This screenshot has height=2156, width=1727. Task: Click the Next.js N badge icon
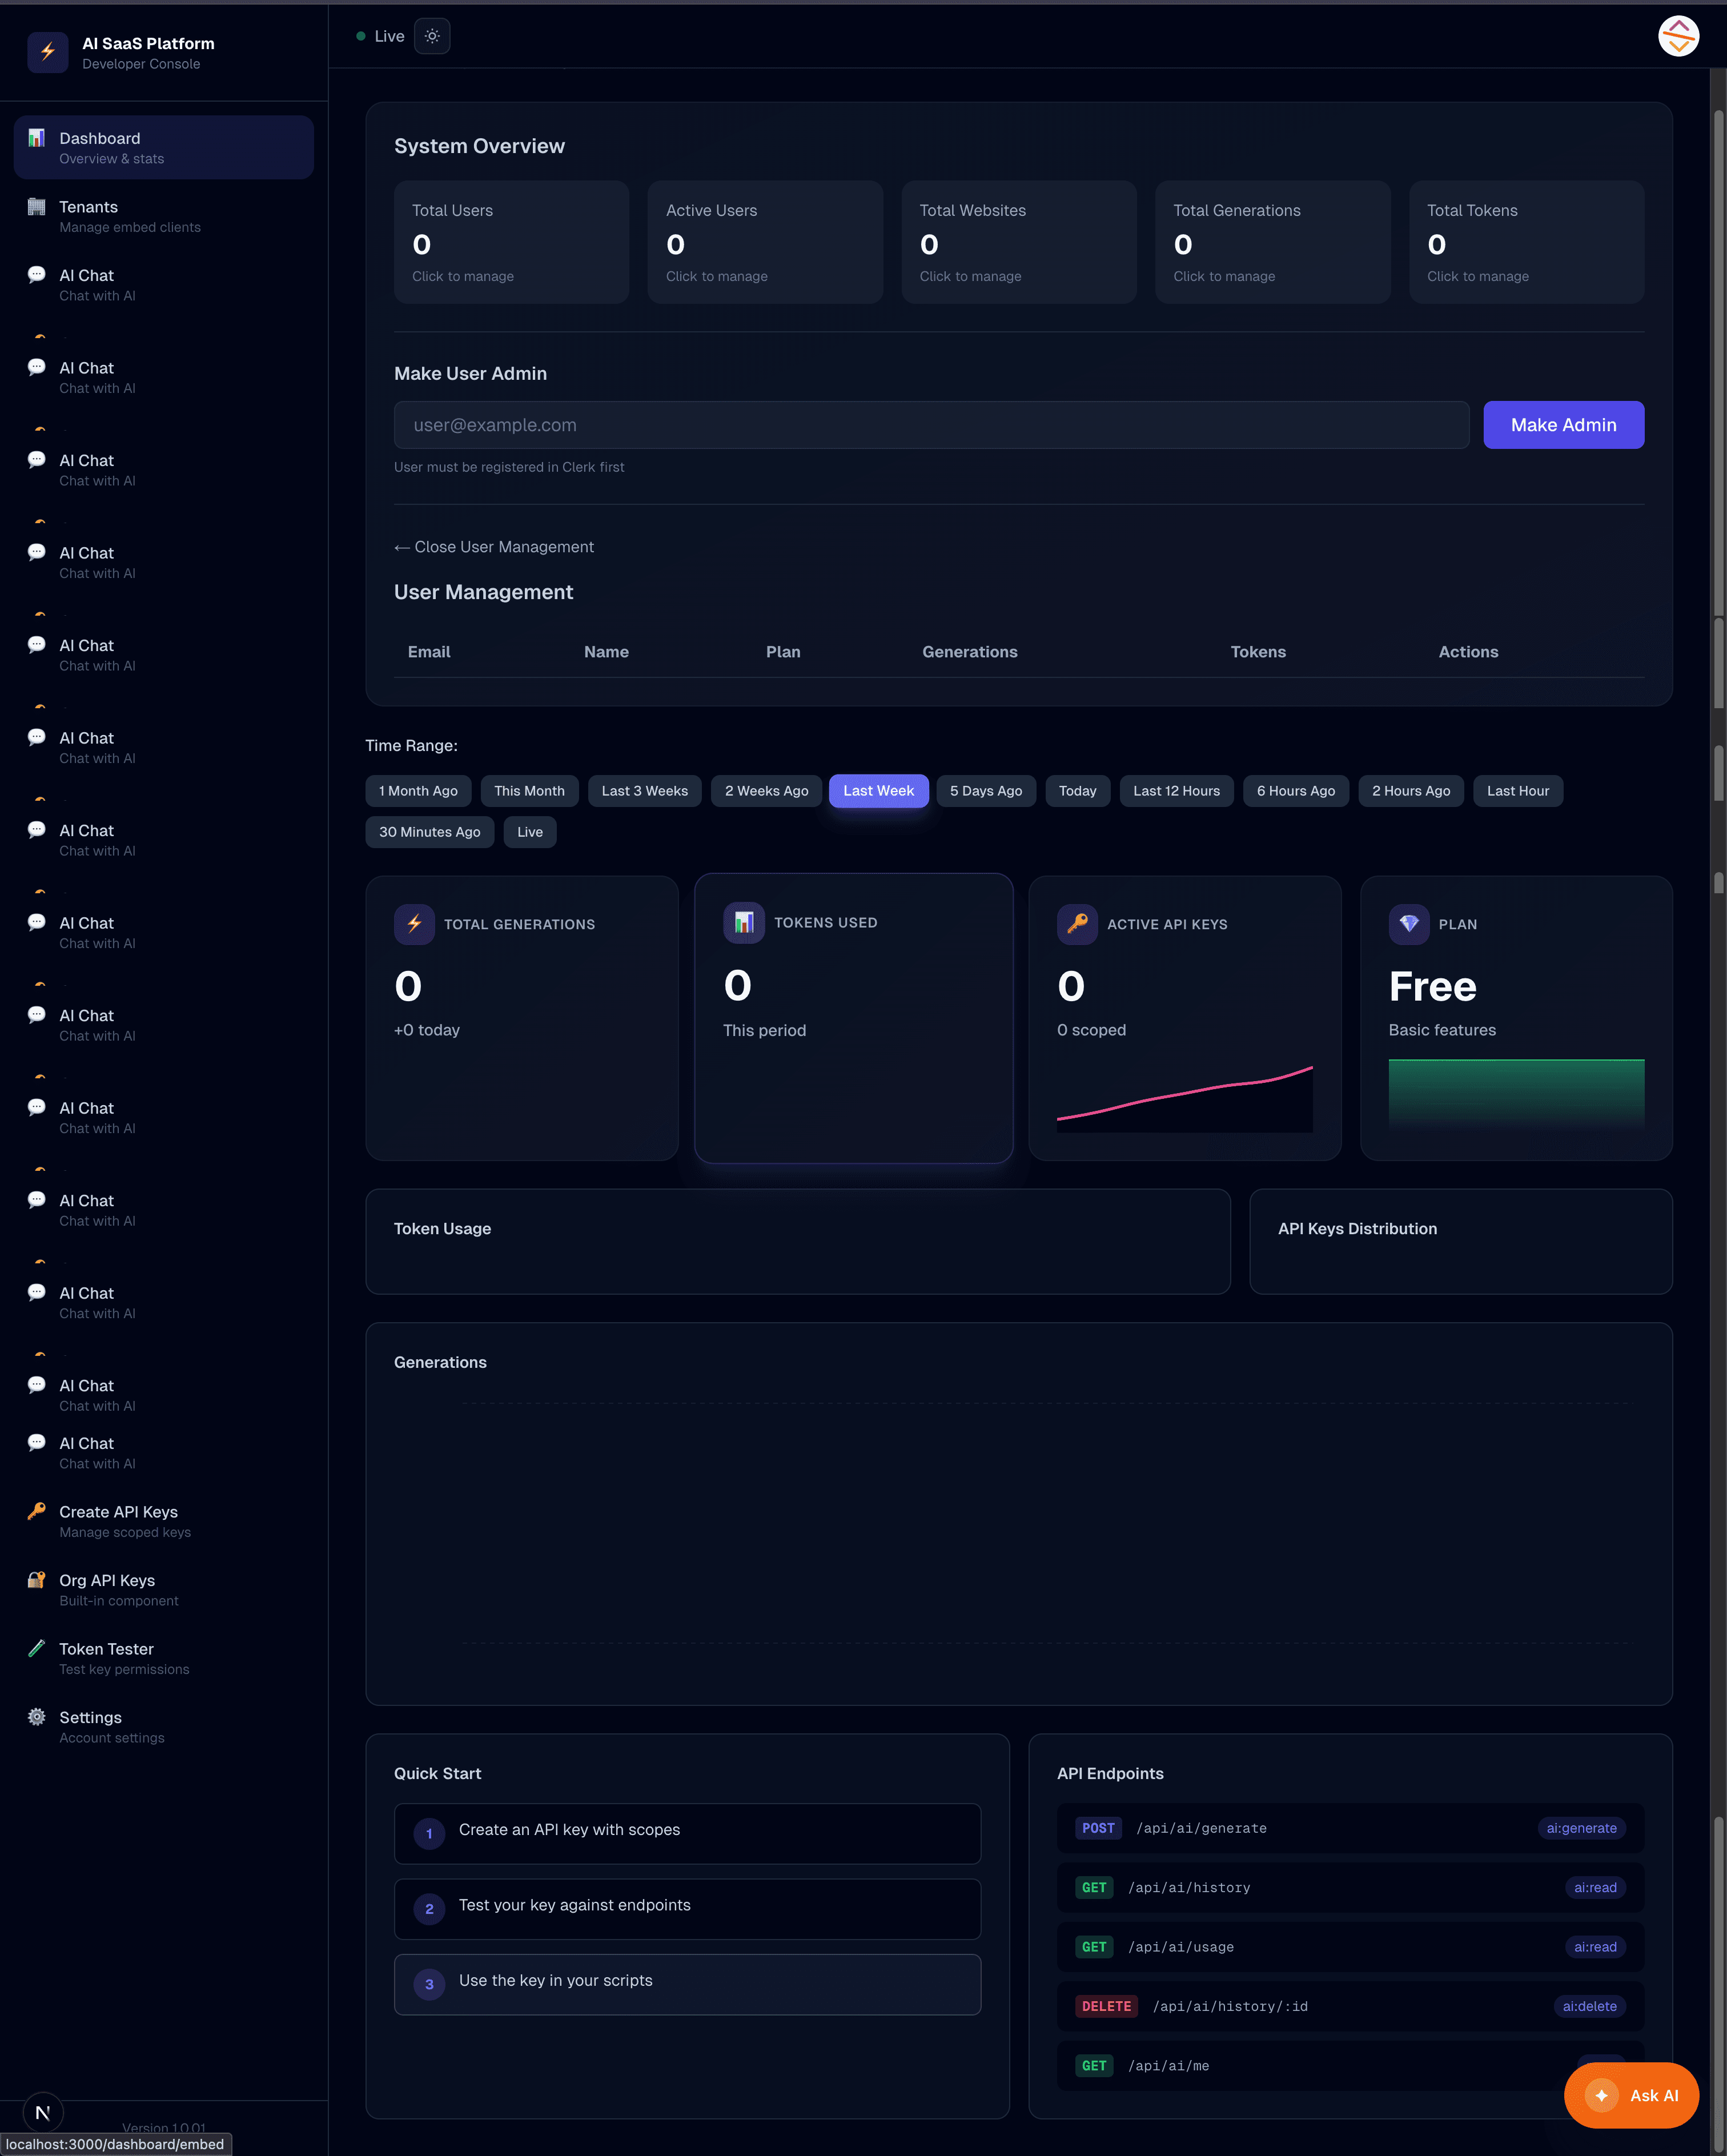click(42, 2113)
